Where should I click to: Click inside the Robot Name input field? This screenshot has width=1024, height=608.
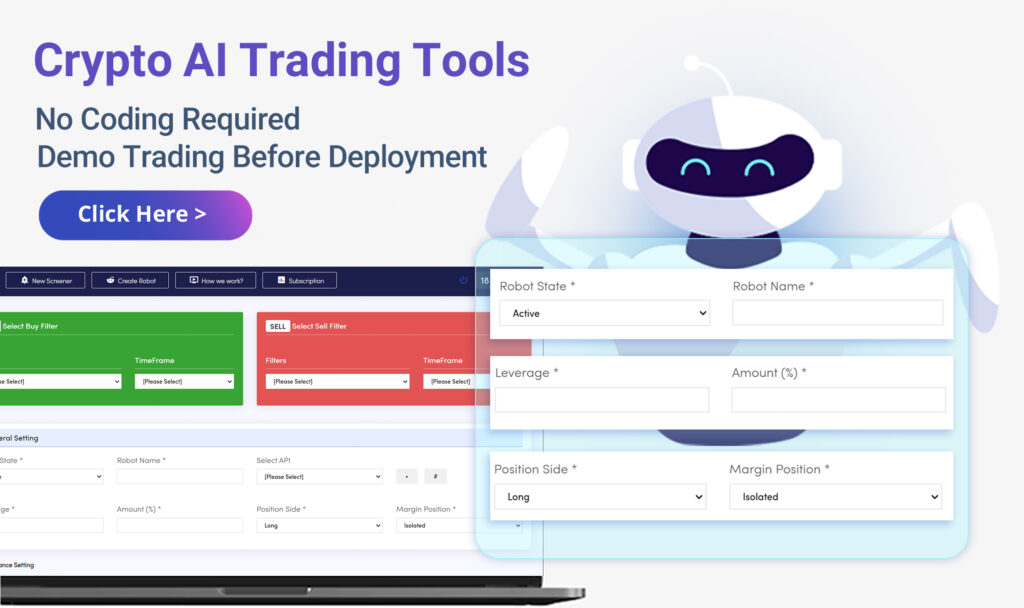[837, 312]
